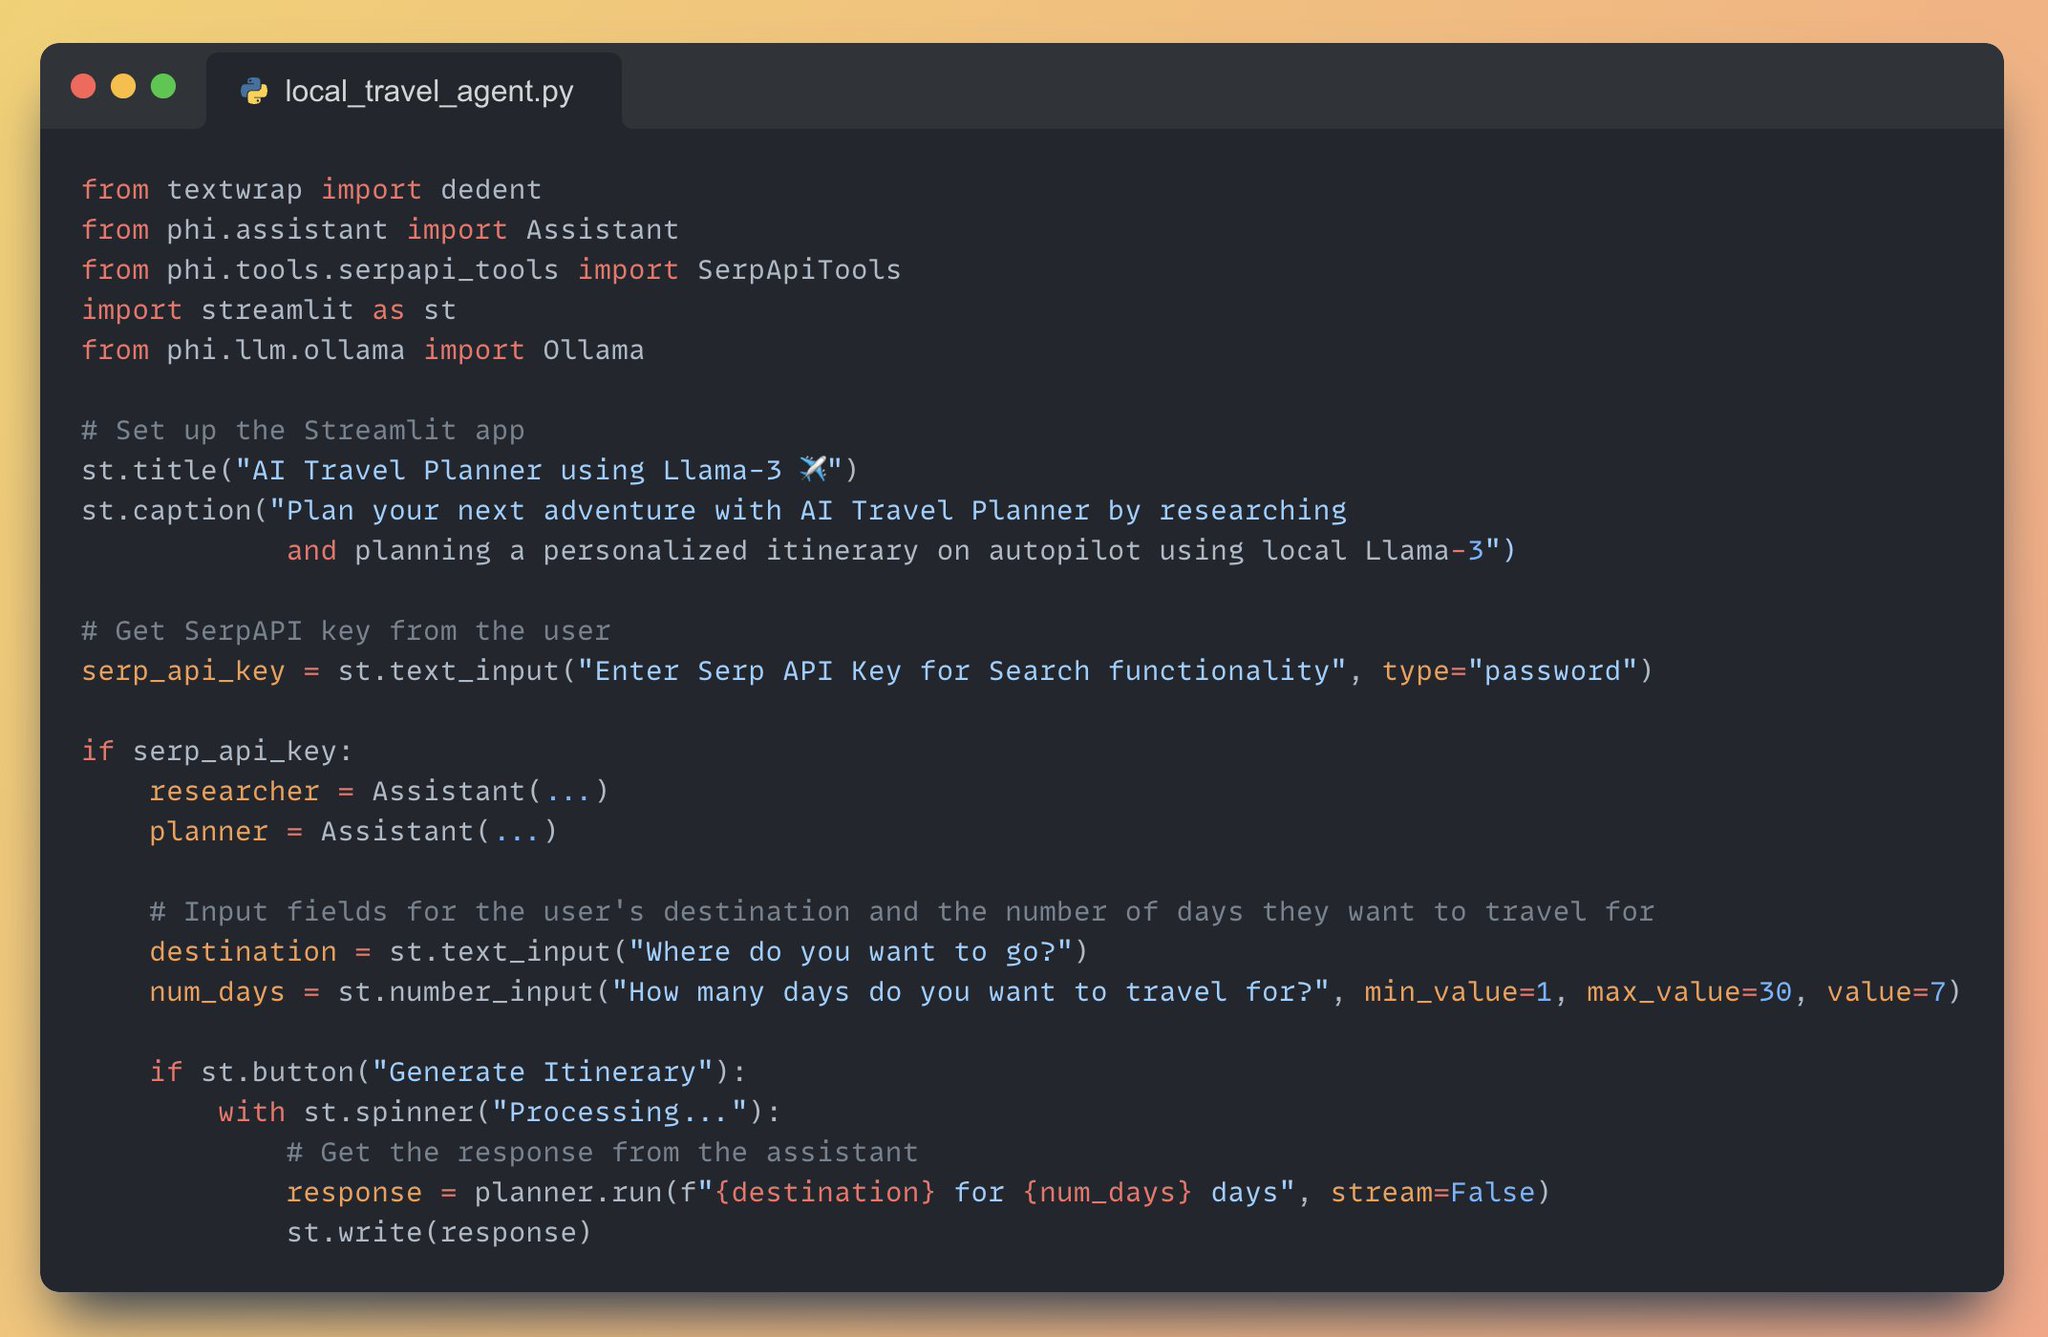Click the serp_api_key variable assignment

183,671
